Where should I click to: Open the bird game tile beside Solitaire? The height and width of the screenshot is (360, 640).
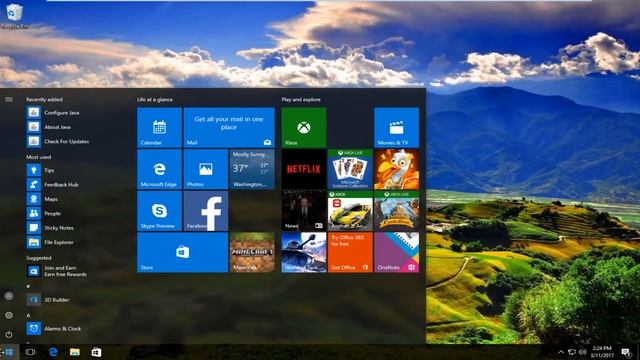click(396, 169)
